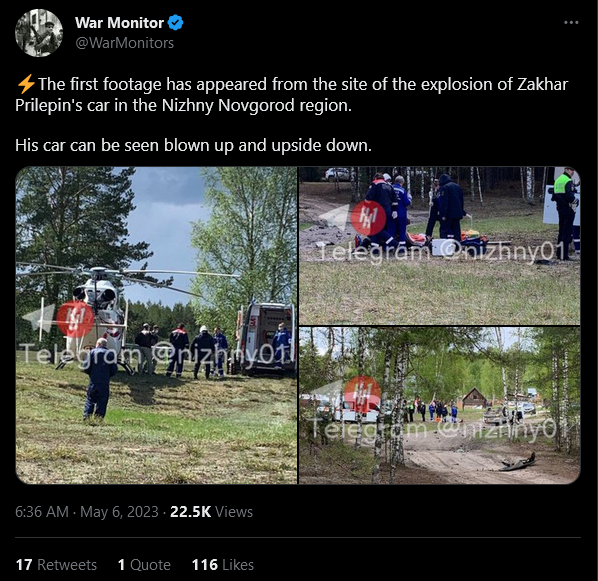View the 116 Likes list
This screenshot has width=598, height=581.
(223, 565)
